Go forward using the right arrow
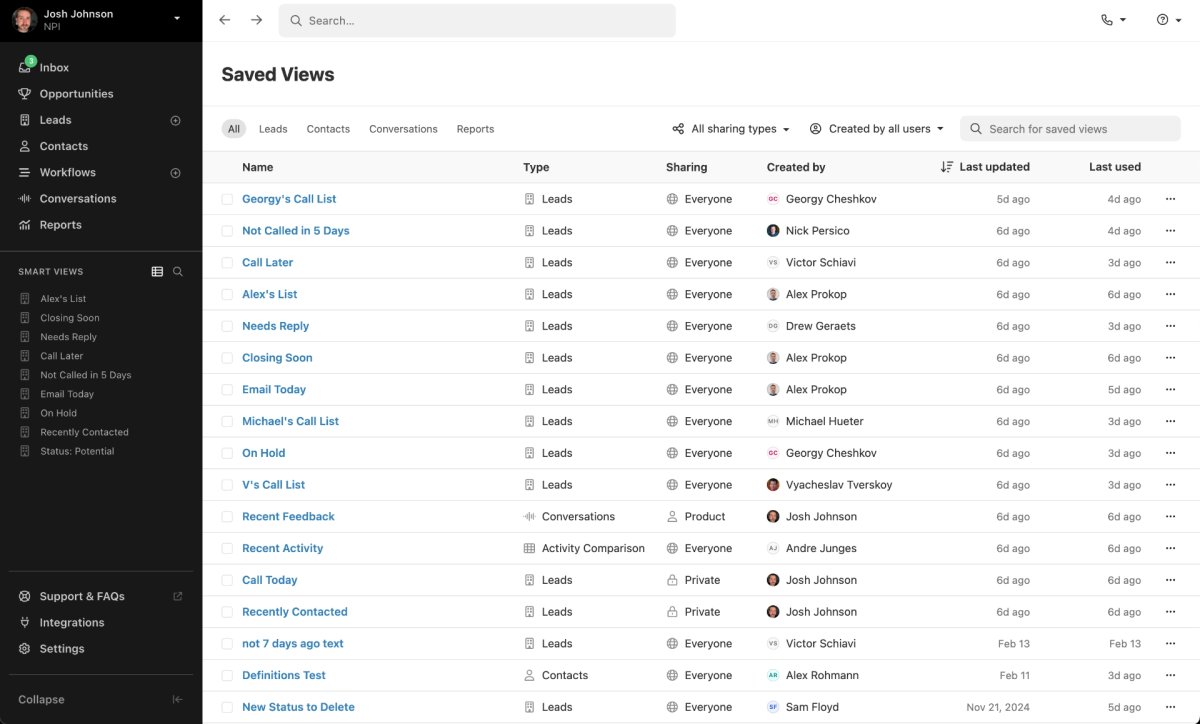Image resolution: width=1200 pixels, height=724 pixels. pyautogui.click(x=257, y=20)
